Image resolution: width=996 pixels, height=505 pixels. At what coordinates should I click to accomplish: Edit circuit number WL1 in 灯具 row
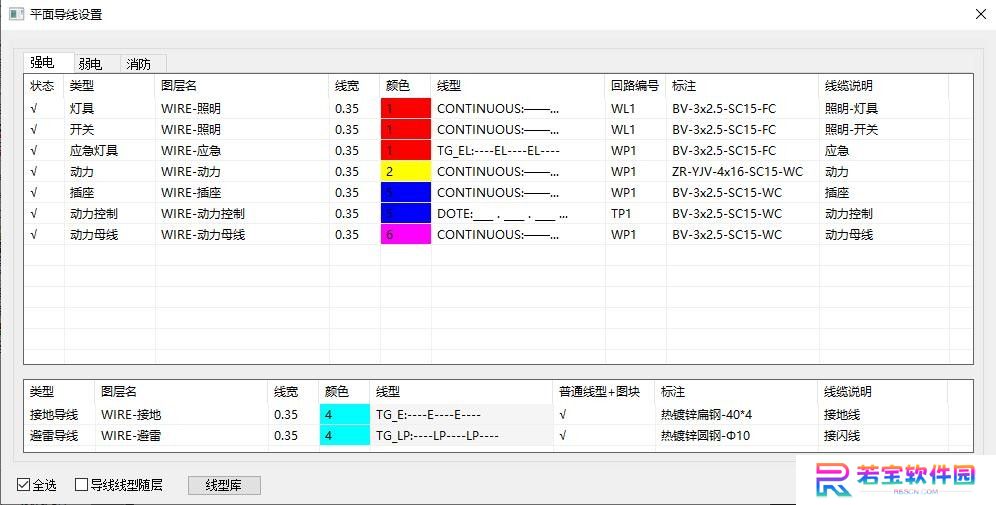(623, 109)
